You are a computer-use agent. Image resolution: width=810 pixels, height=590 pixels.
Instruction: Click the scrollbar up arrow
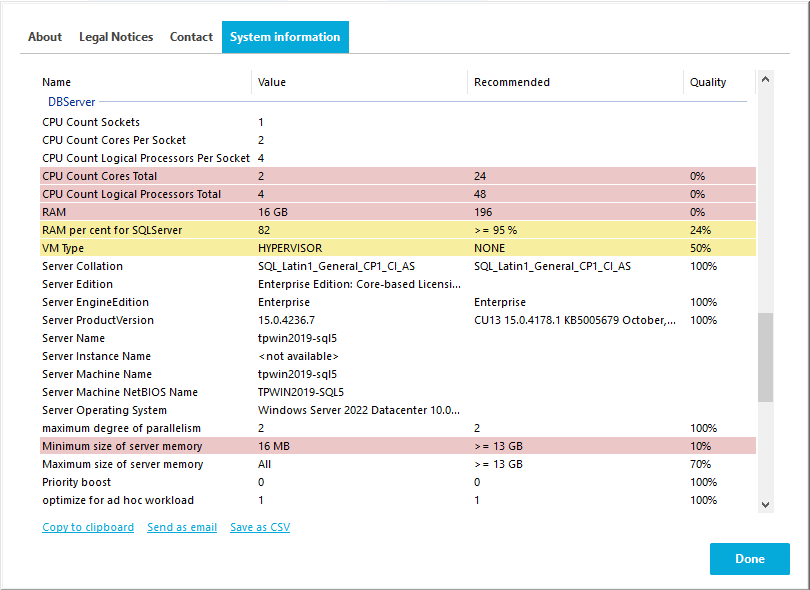[x=765, y=78]
